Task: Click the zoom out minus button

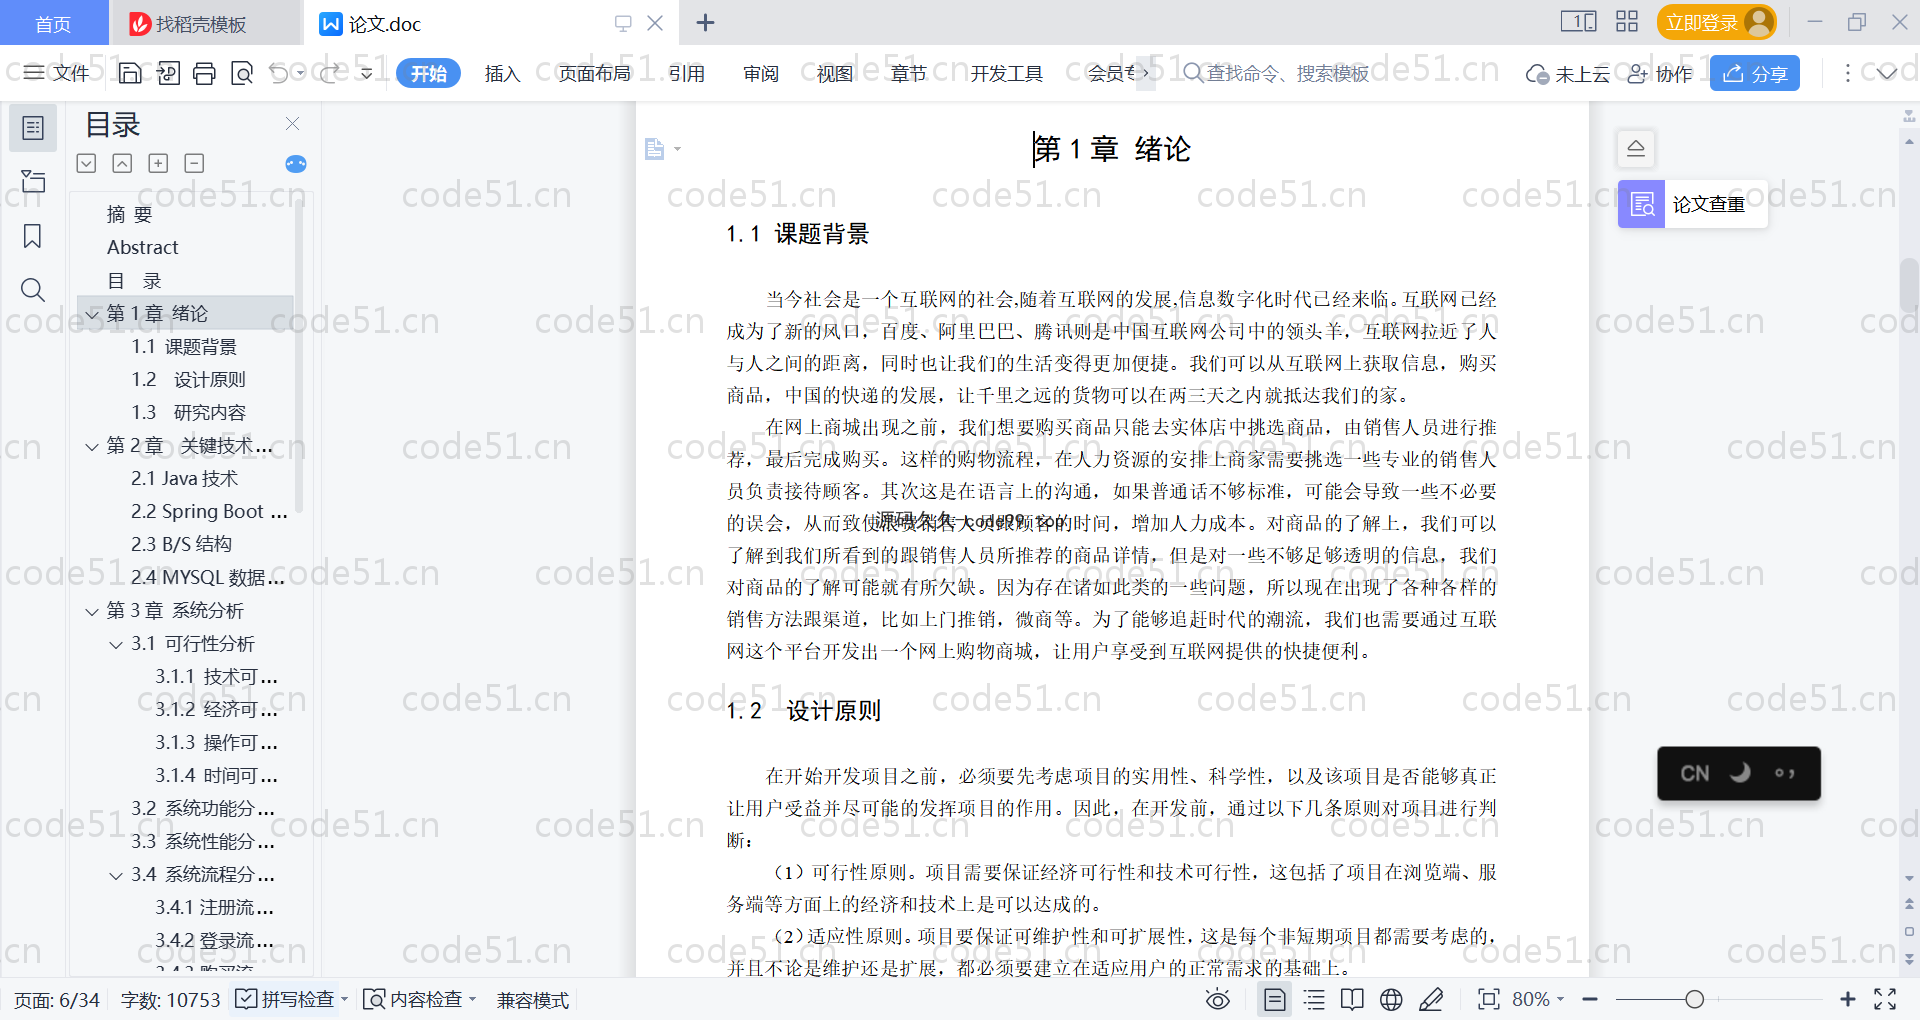Action: pyautogui.click(x=1590, y=999)
